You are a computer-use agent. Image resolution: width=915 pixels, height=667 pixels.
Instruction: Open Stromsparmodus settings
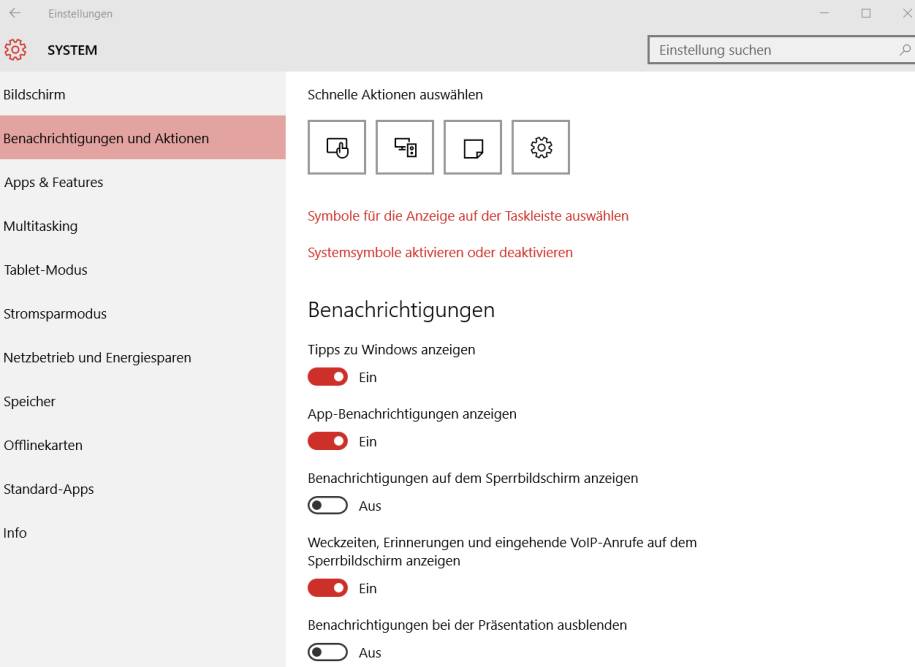[x=143, y=313]
